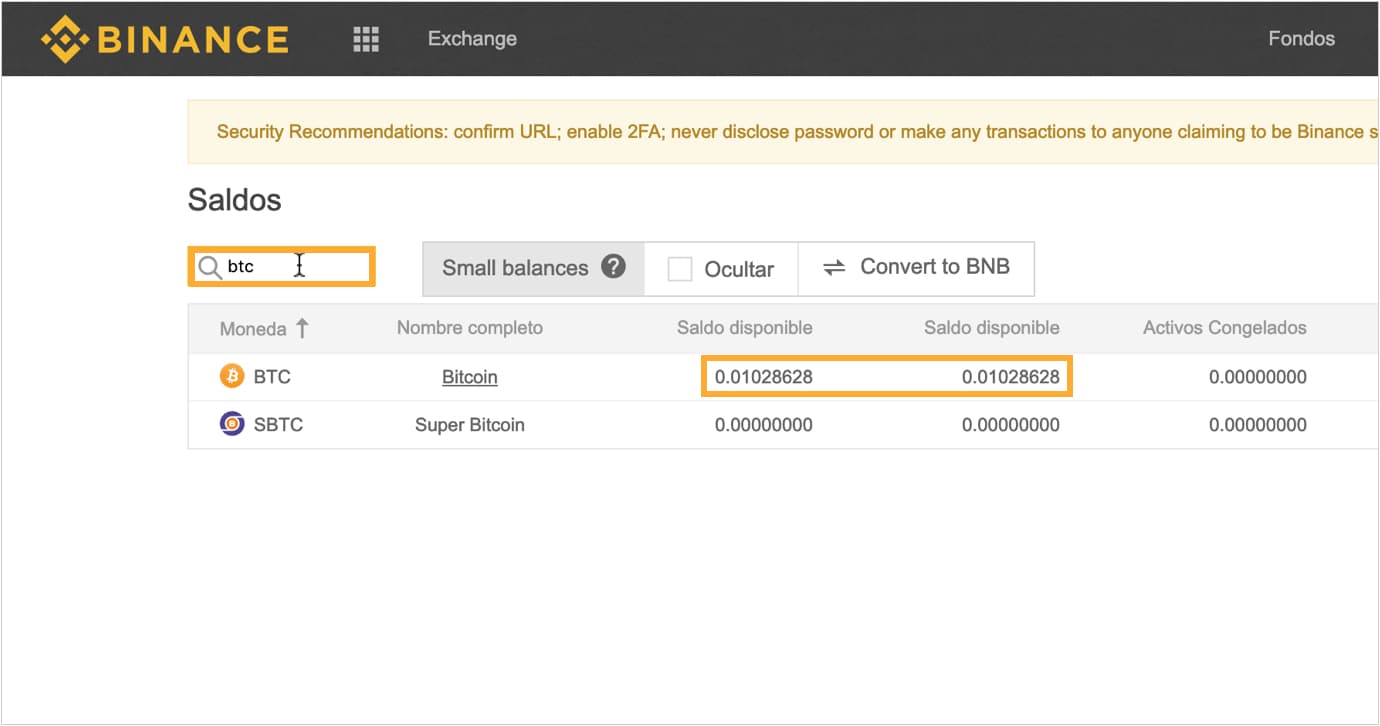Click the SBTC coin icon
This screenshot has height=726, width=1380.
pos(232,424)
